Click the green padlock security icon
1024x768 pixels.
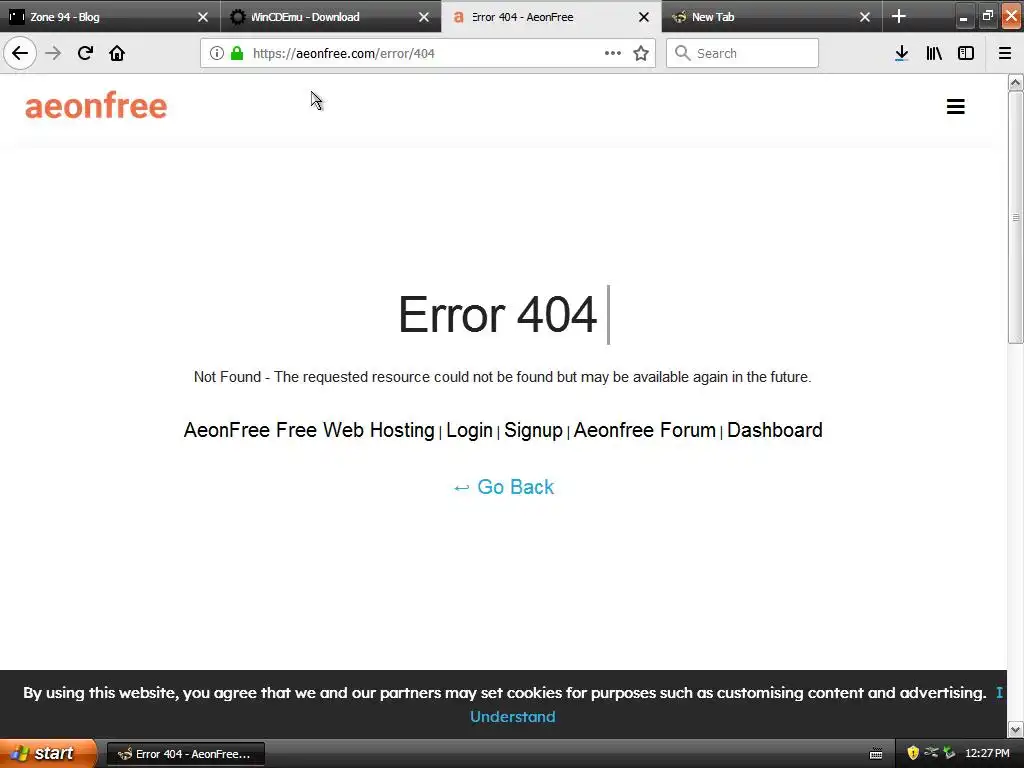(x=237, y=54)
